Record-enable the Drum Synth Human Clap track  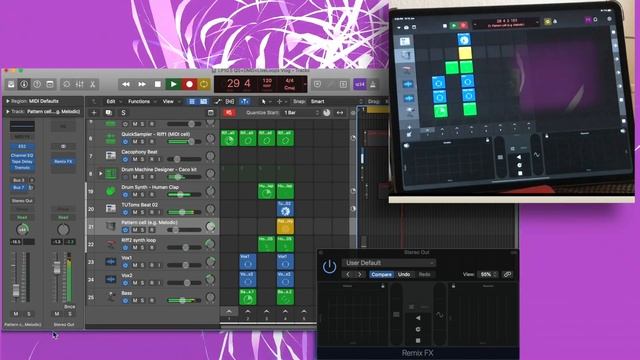tap(151, 195)
